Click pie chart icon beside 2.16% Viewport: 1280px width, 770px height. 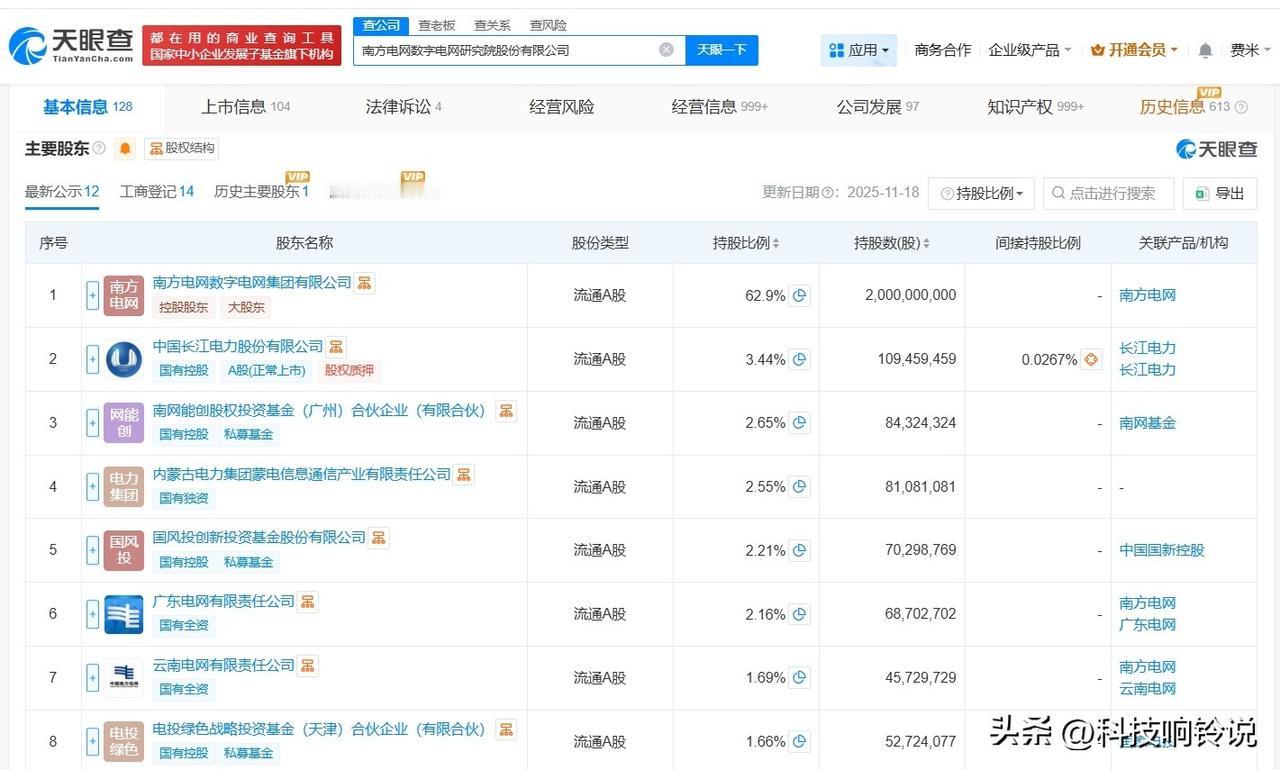(799, 614)
